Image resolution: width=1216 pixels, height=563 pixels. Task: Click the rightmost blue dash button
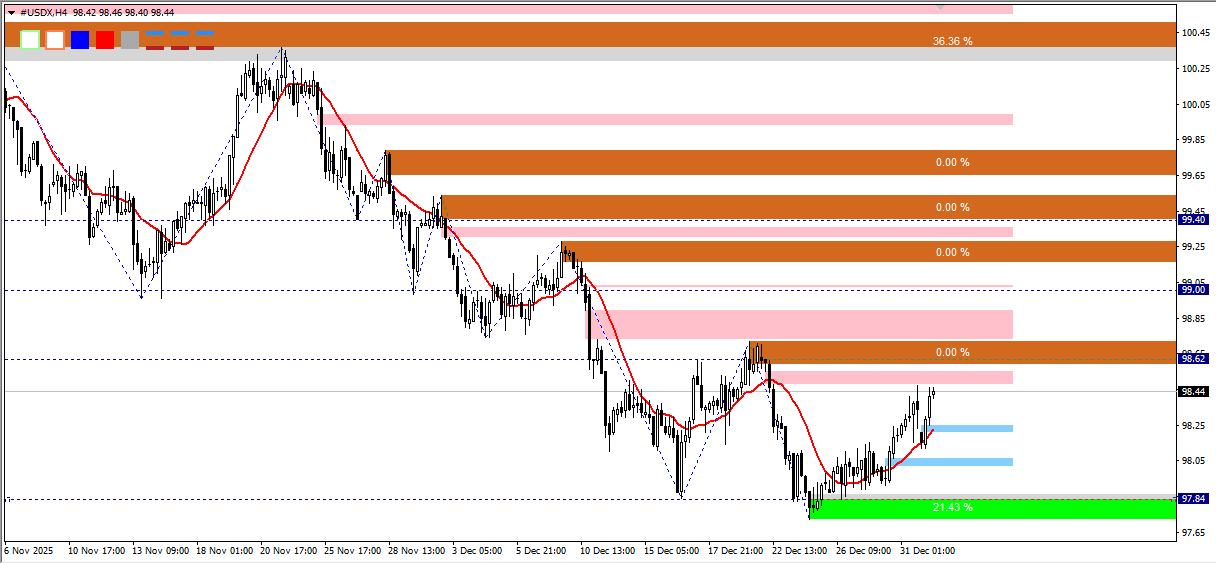pos(204,33)
